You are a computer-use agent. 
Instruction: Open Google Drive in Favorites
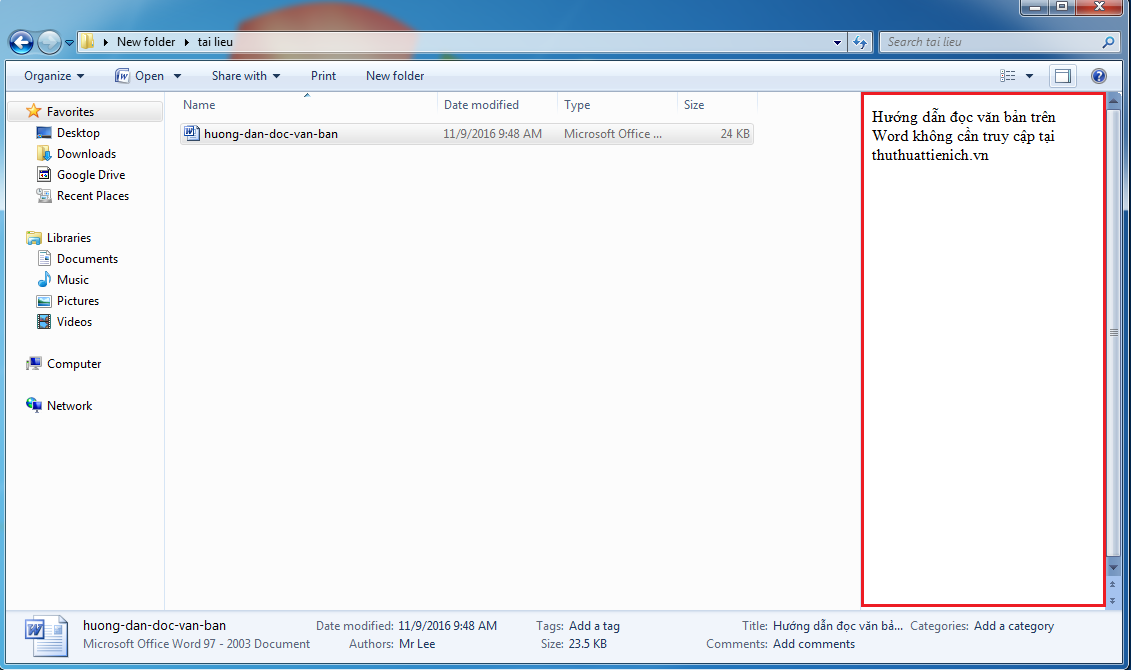pyautogui.click(x=90, y=175)
